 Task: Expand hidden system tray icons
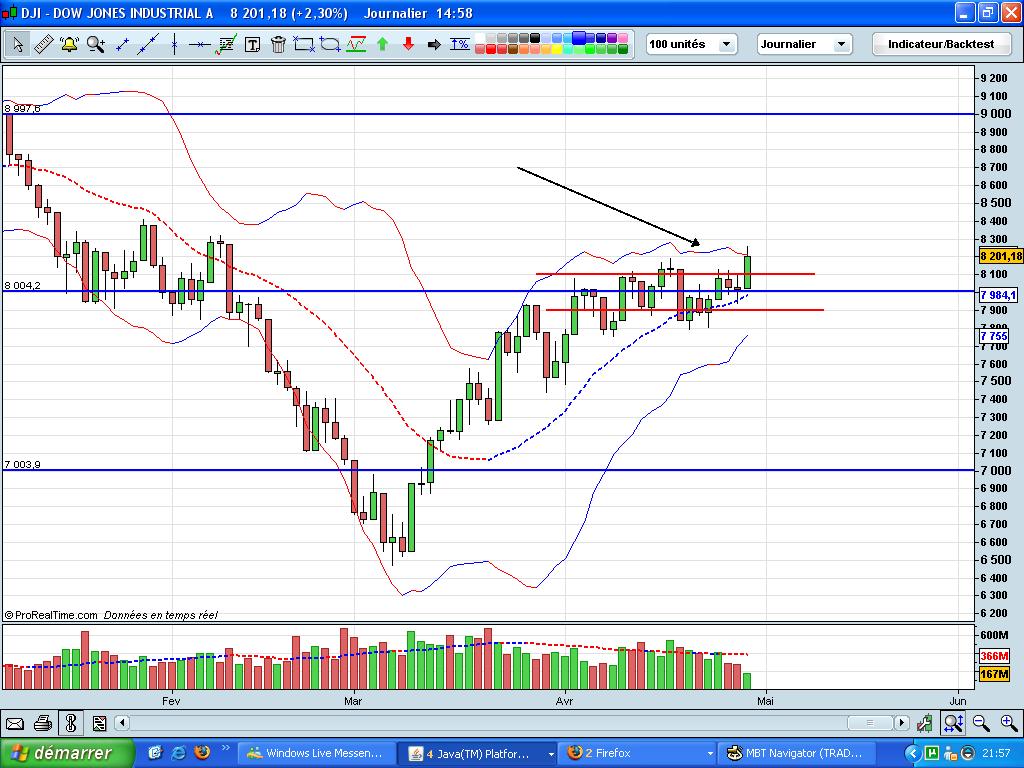[912, 754]
